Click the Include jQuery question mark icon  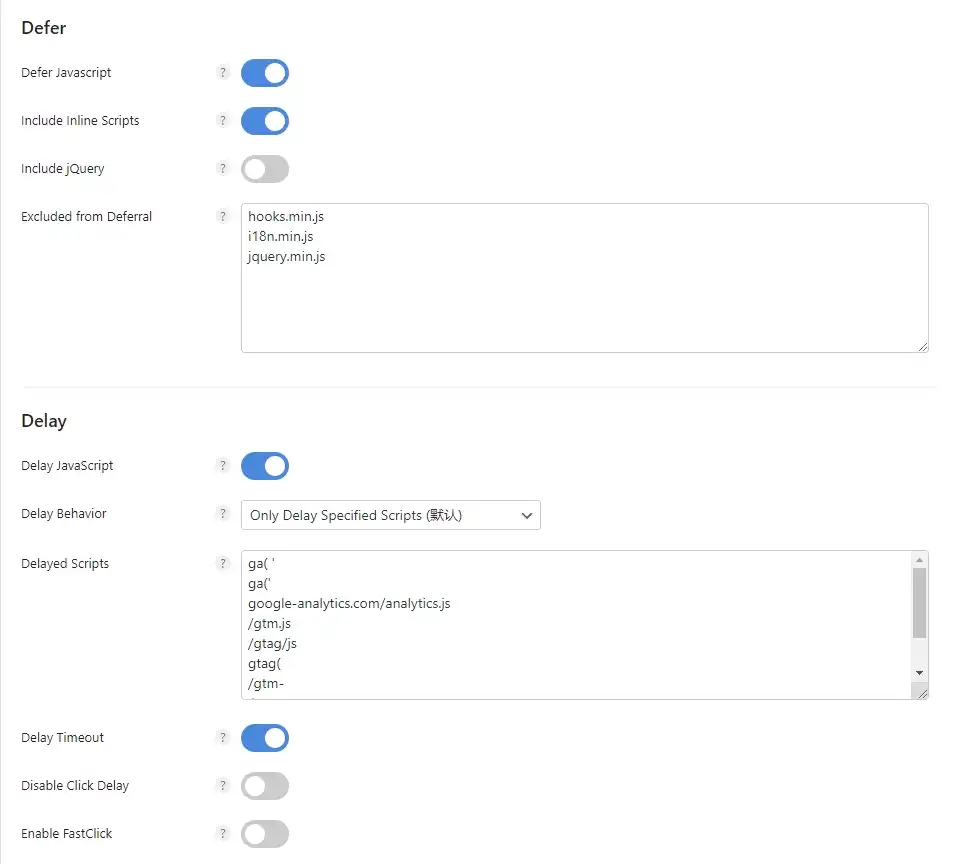tap(223, 168)
